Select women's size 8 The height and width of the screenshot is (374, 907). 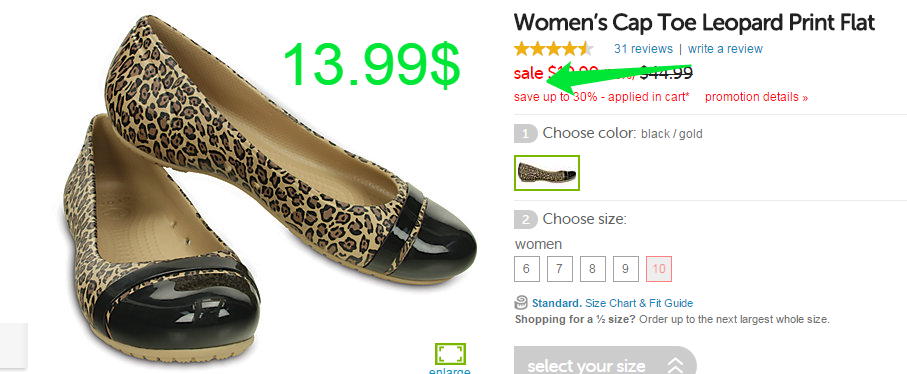pos(593,269)
